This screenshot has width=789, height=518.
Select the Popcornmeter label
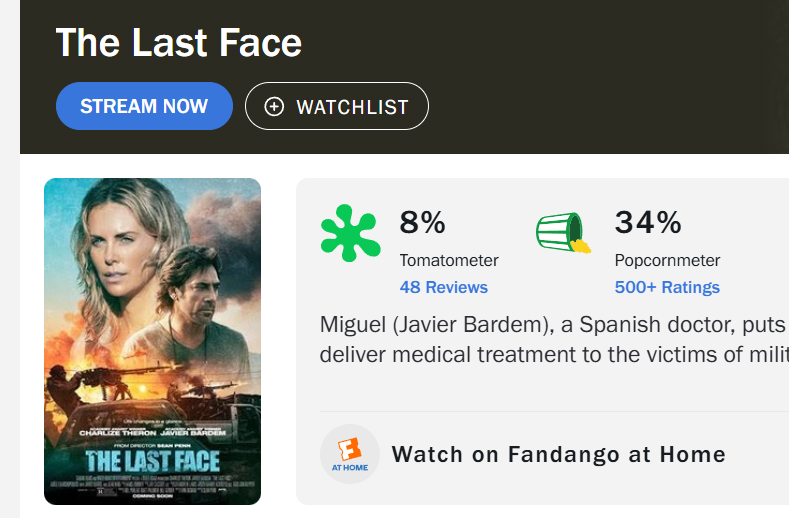(667, 260)
